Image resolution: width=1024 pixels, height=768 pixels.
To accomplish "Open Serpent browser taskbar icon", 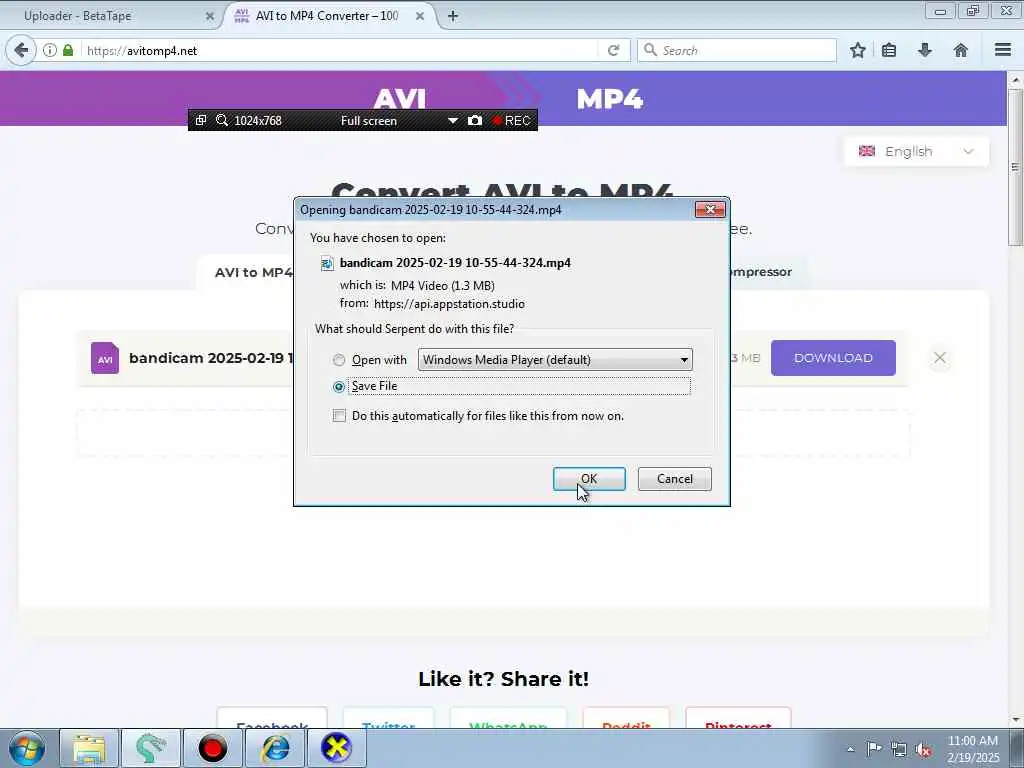I will tap(151, 748).
